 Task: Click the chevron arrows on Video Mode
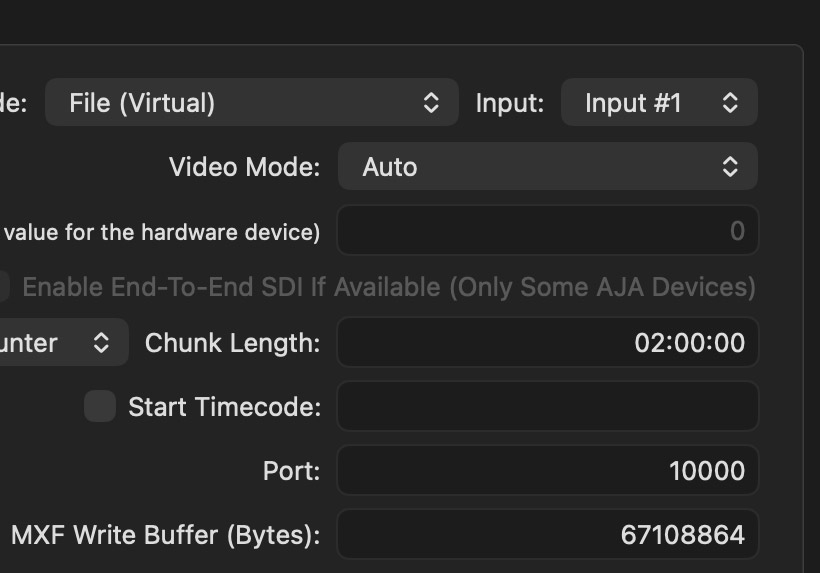pos(731,167)
